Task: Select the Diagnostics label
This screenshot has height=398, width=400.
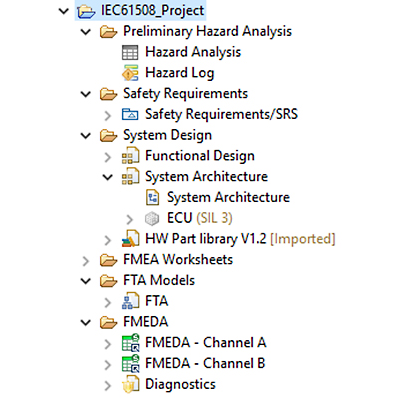Action: (180, 385)
